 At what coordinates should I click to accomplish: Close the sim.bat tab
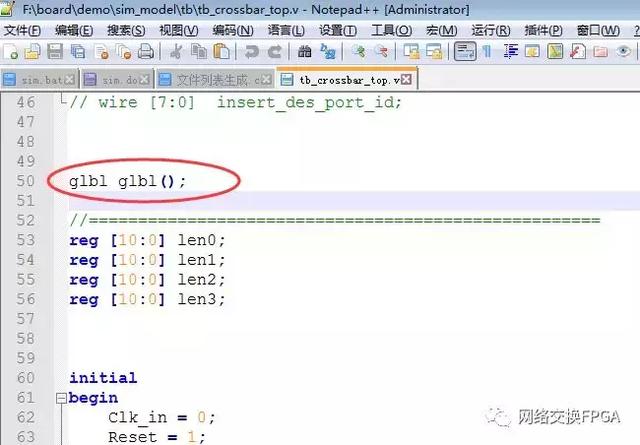70,80
